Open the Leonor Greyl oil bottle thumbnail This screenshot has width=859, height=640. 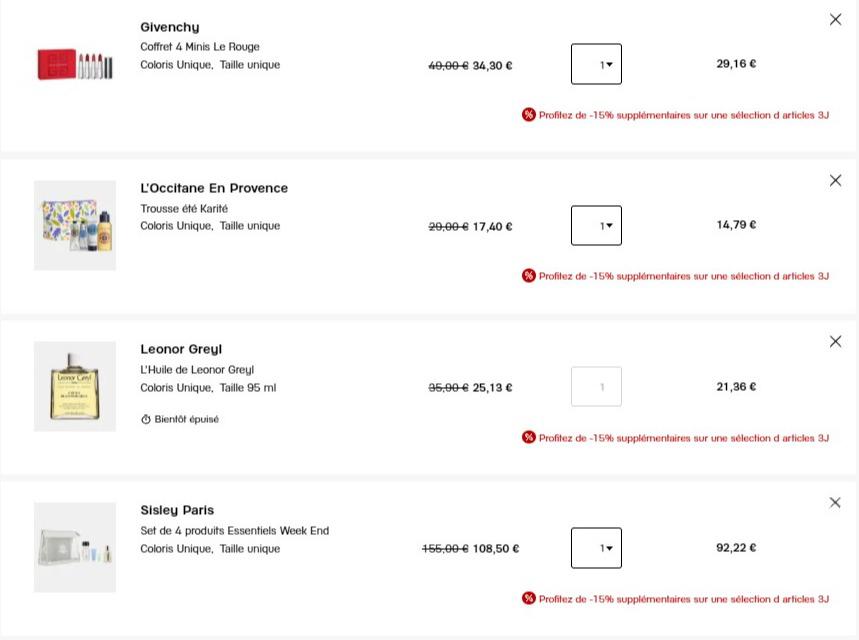pyautogui.click(x=75, y=386)
